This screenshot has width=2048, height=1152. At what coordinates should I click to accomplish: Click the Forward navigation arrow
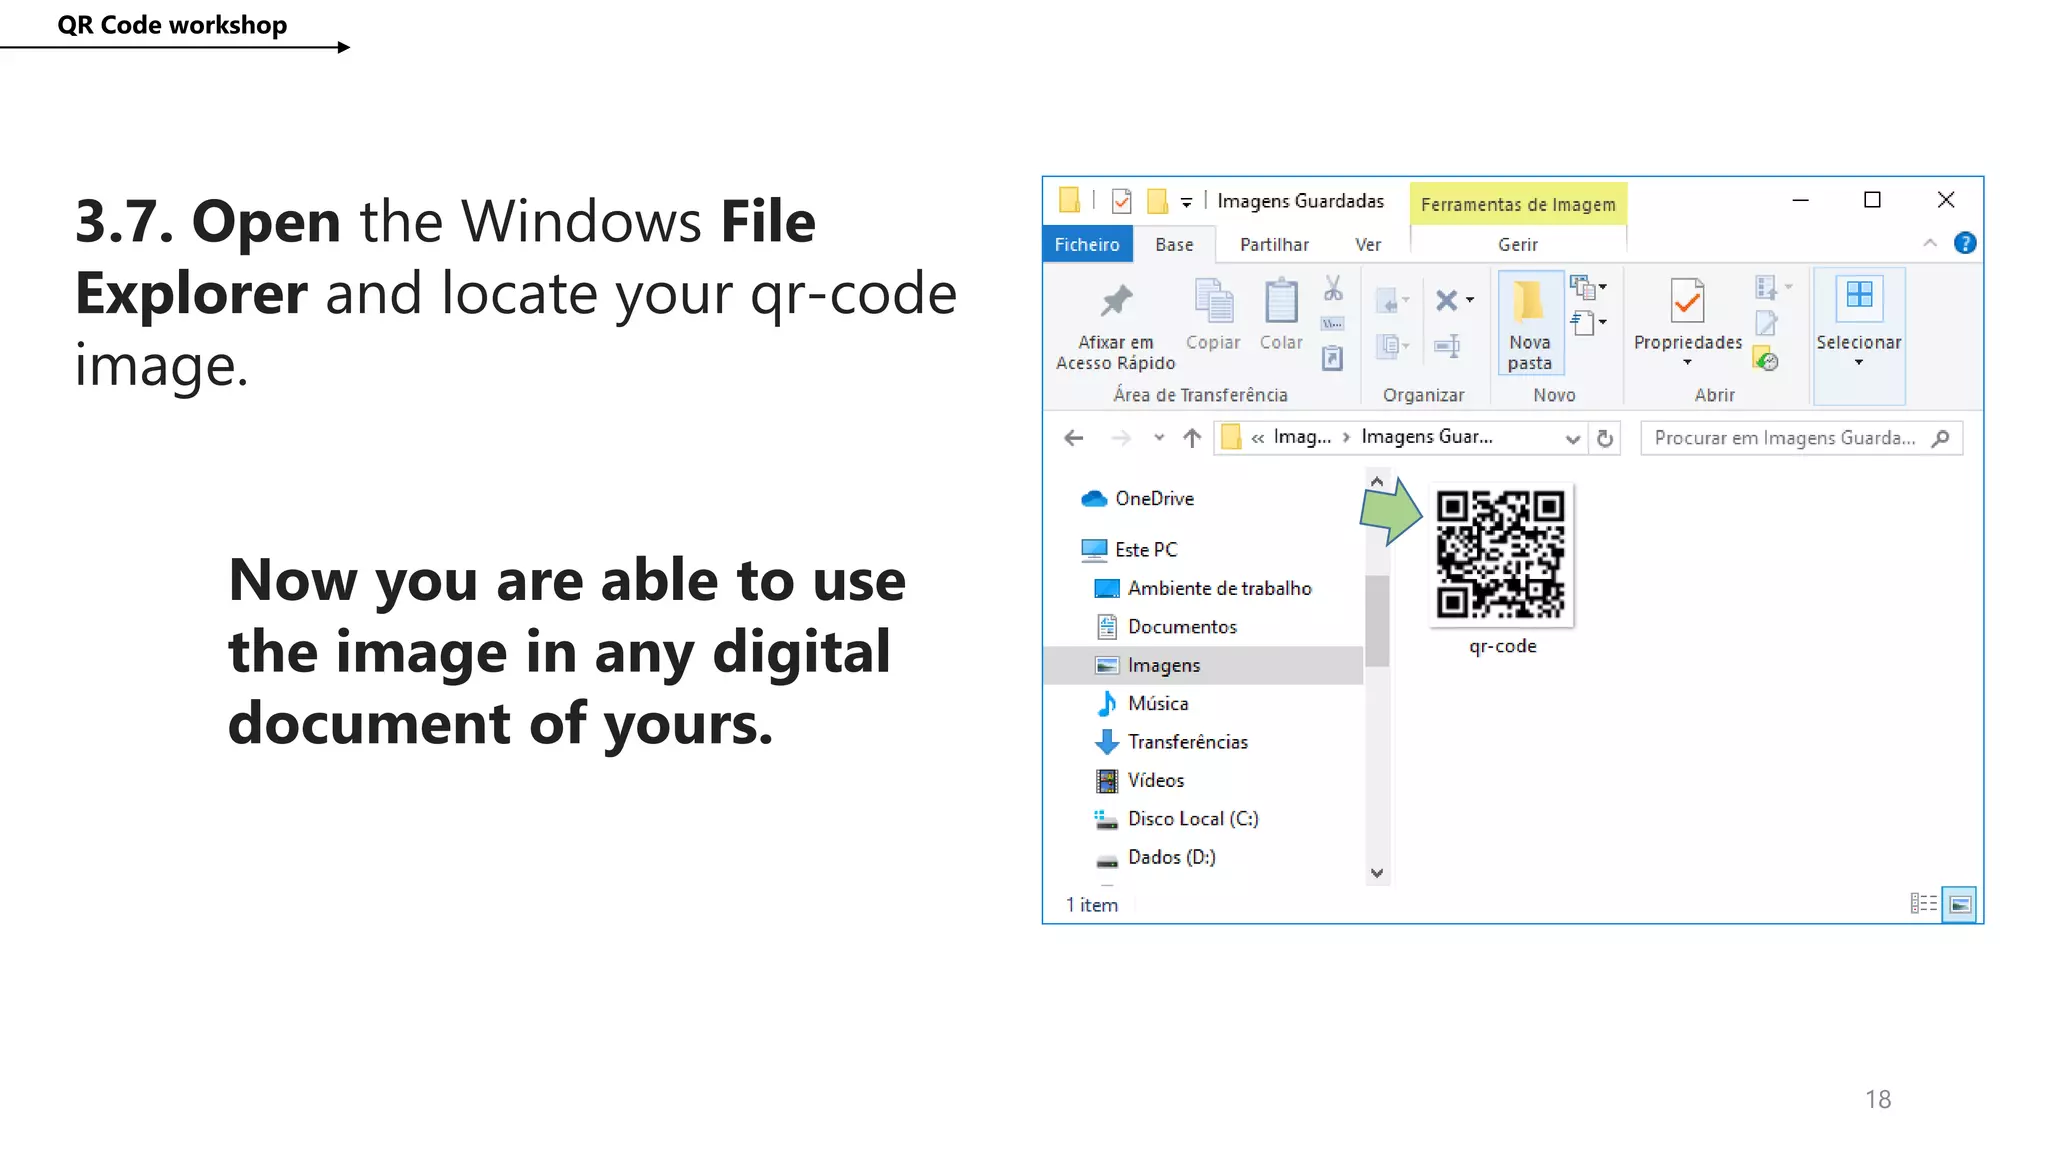(x=1121, y=438)
